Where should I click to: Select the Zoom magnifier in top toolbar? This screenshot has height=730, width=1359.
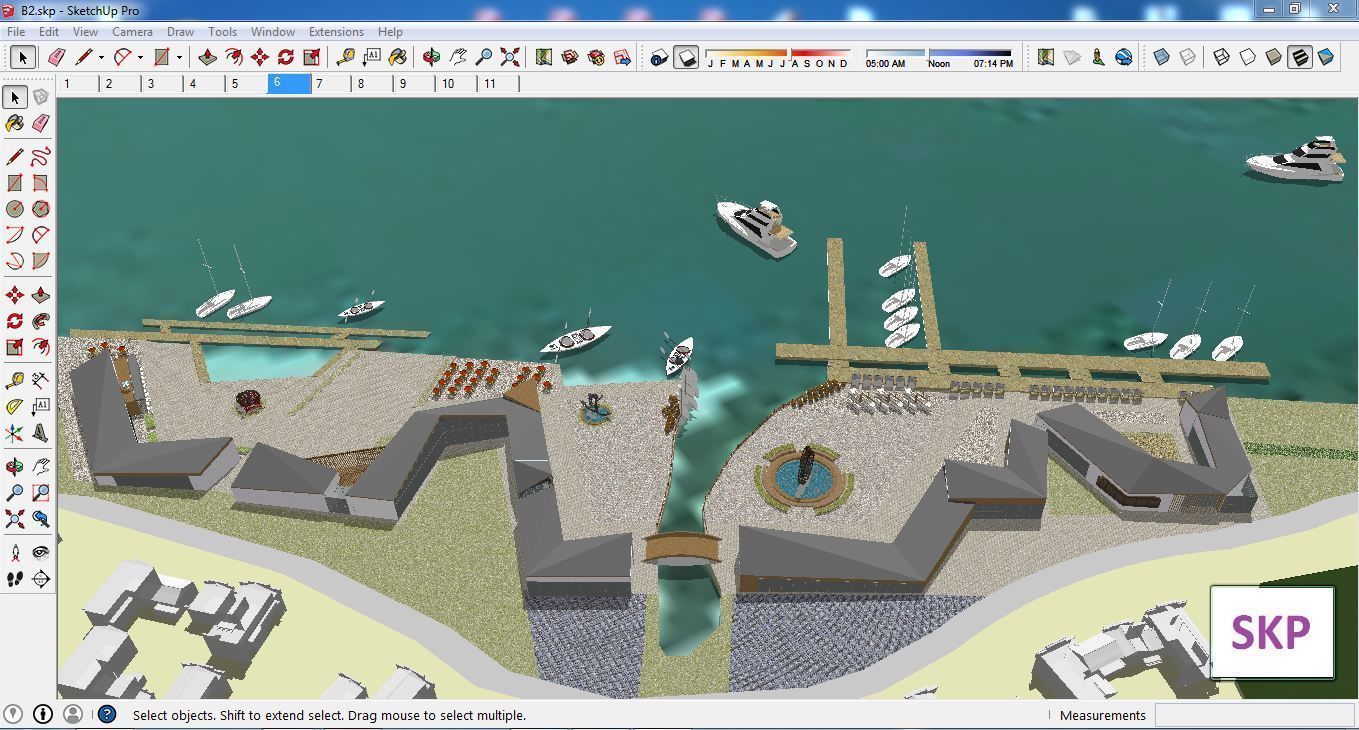click(484, 57)
